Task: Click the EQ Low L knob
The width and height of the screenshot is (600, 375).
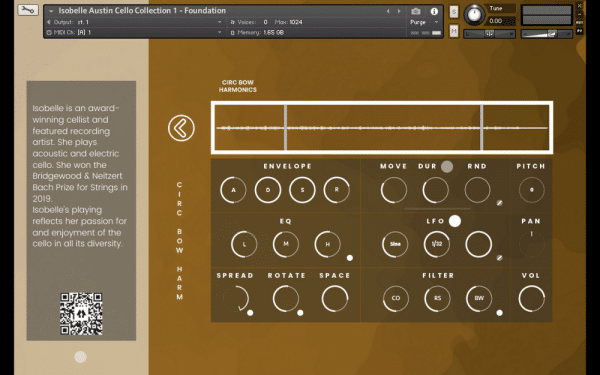Action: coord(244,244)
